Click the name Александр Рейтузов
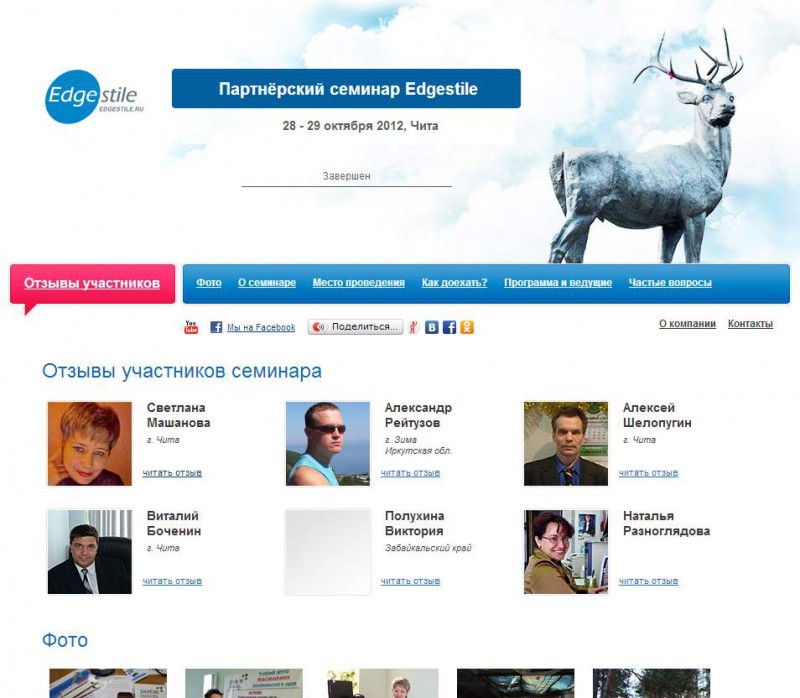Image resolution: width=800 pixels, height=698 pixels. [418, 415]
